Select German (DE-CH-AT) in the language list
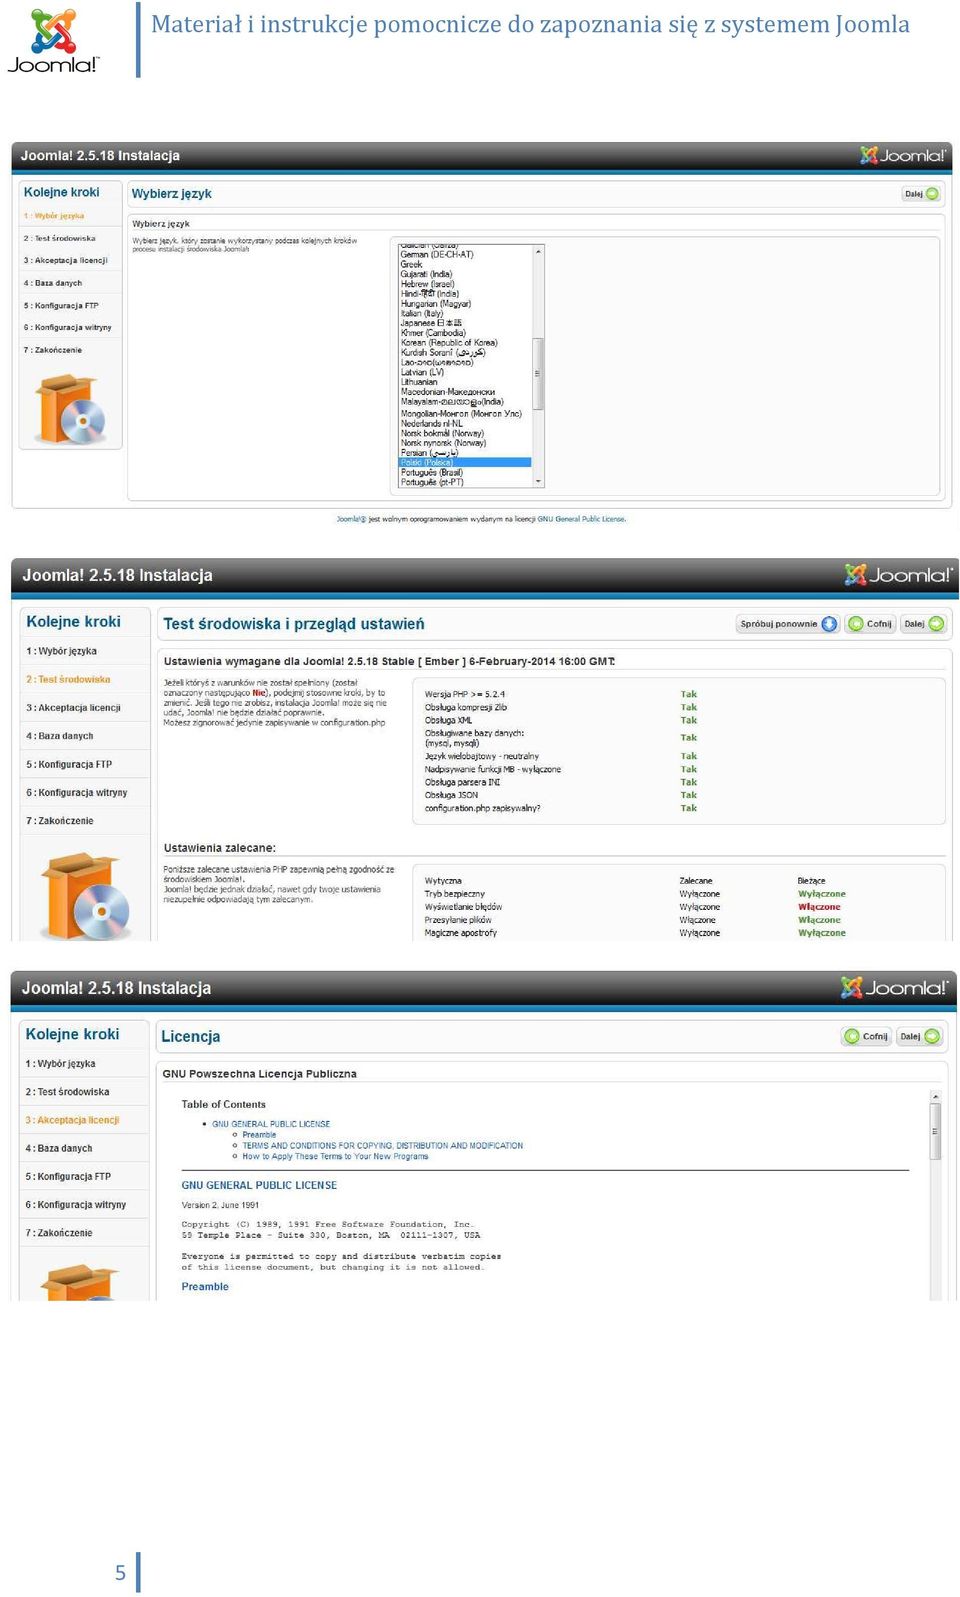This screenshot has height=1597, width=960. (x=437, y=255)
